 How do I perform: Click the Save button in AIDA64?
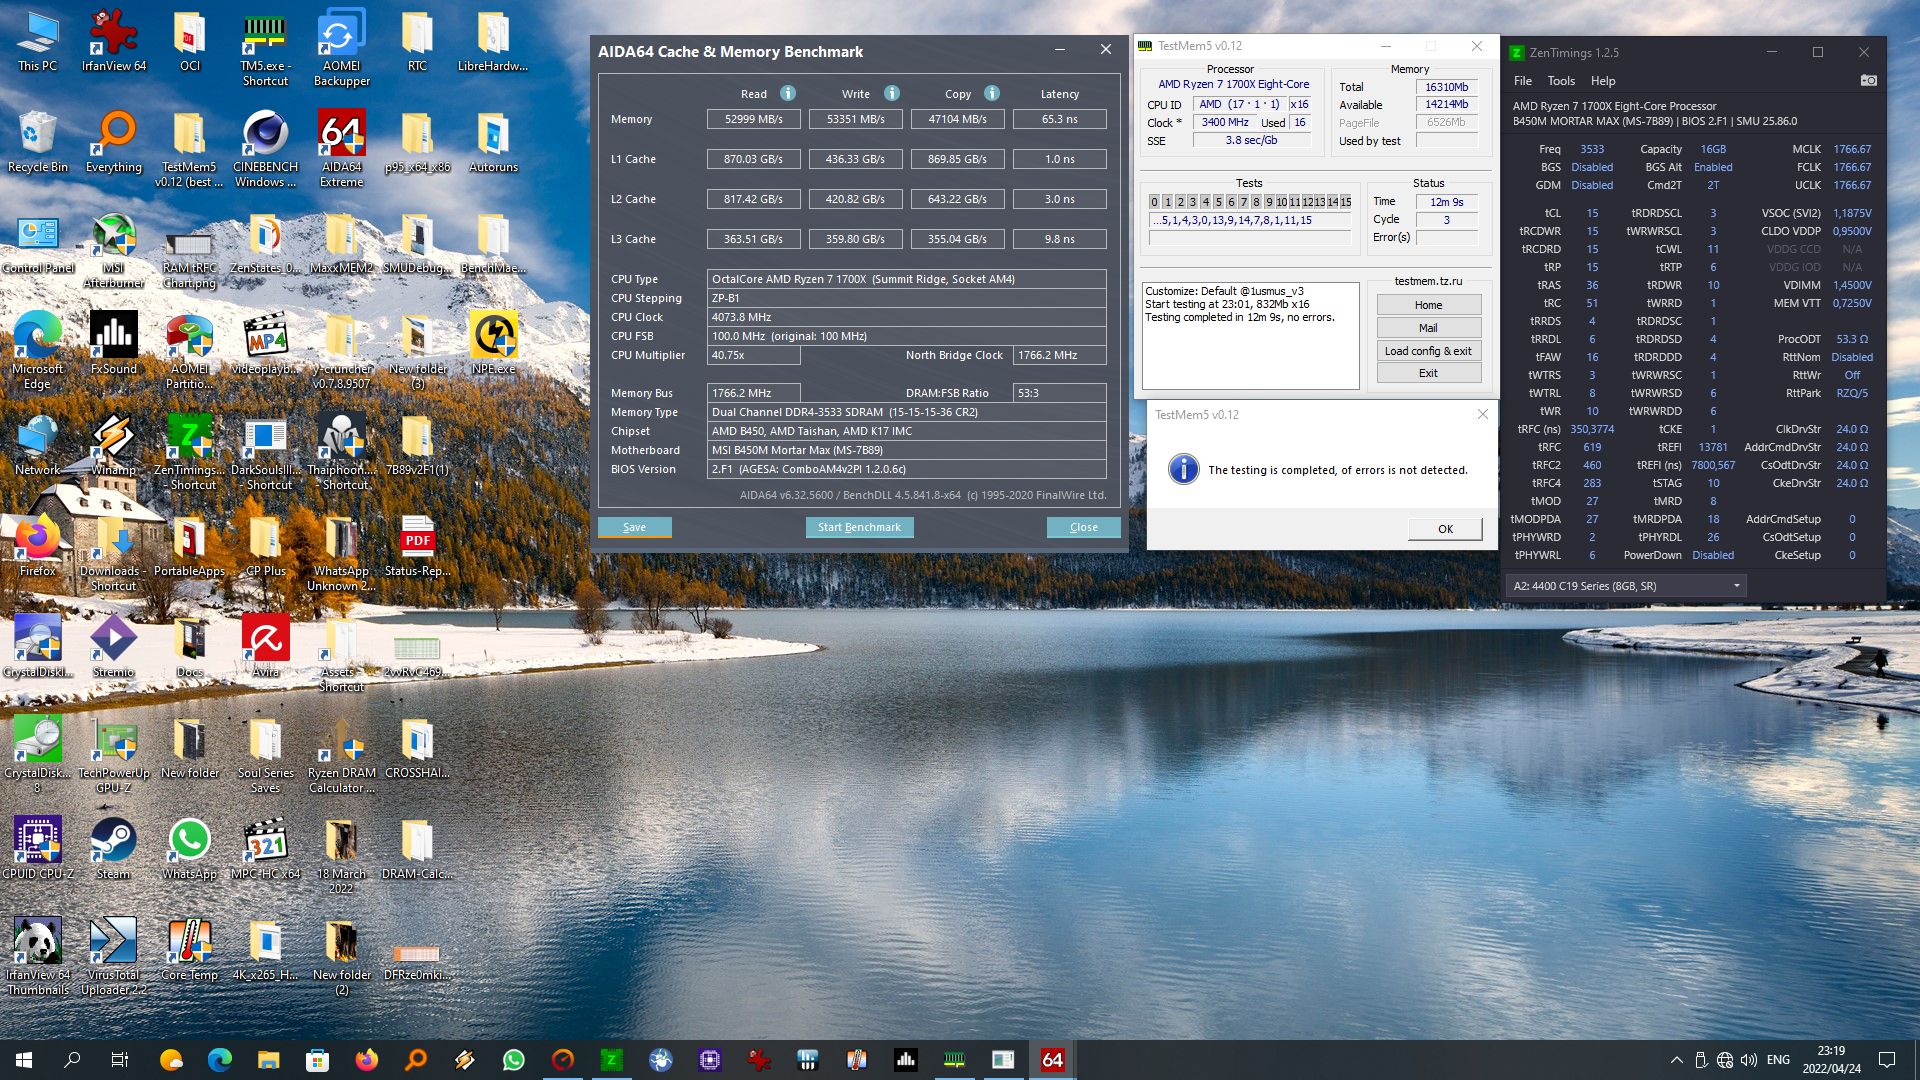[x=635, y=527]
